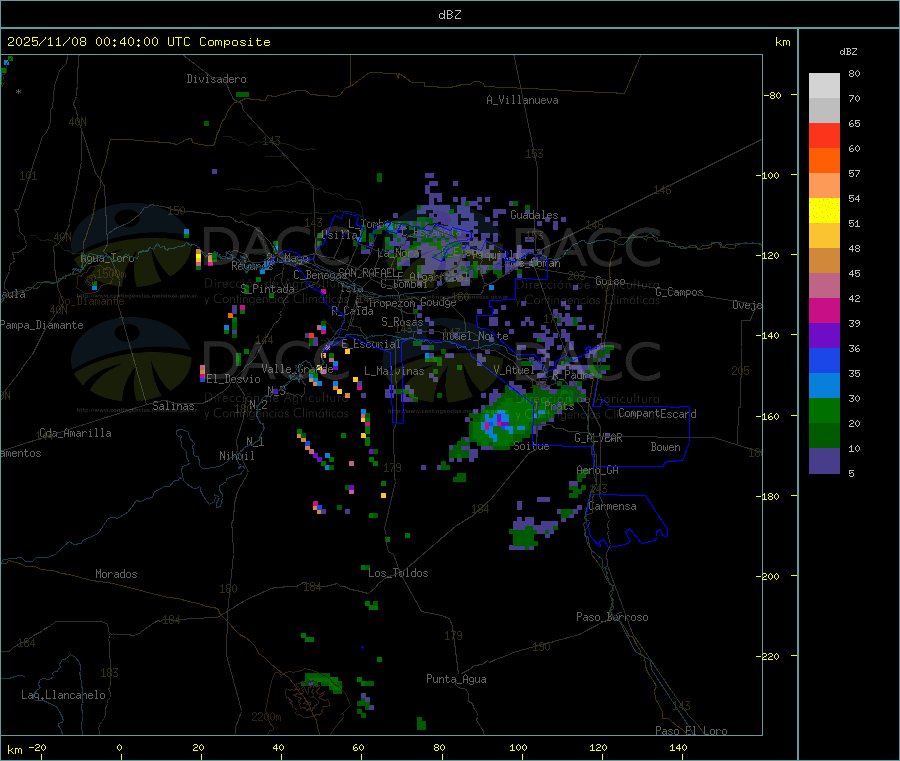Click the 2025/11/08 00:40:00 UTC Composite timestamp
The image size is (900, 761).
point(138,42)
